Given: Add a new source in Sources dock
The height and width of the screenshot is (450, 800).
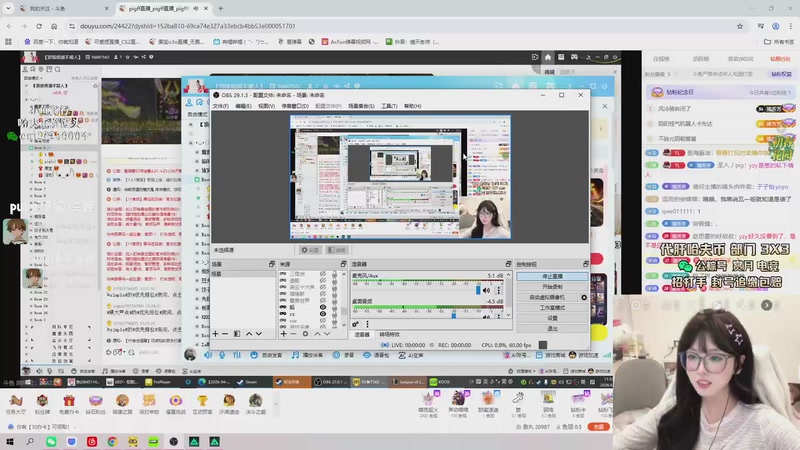Looking at the screenshot, I should (284, 334).
